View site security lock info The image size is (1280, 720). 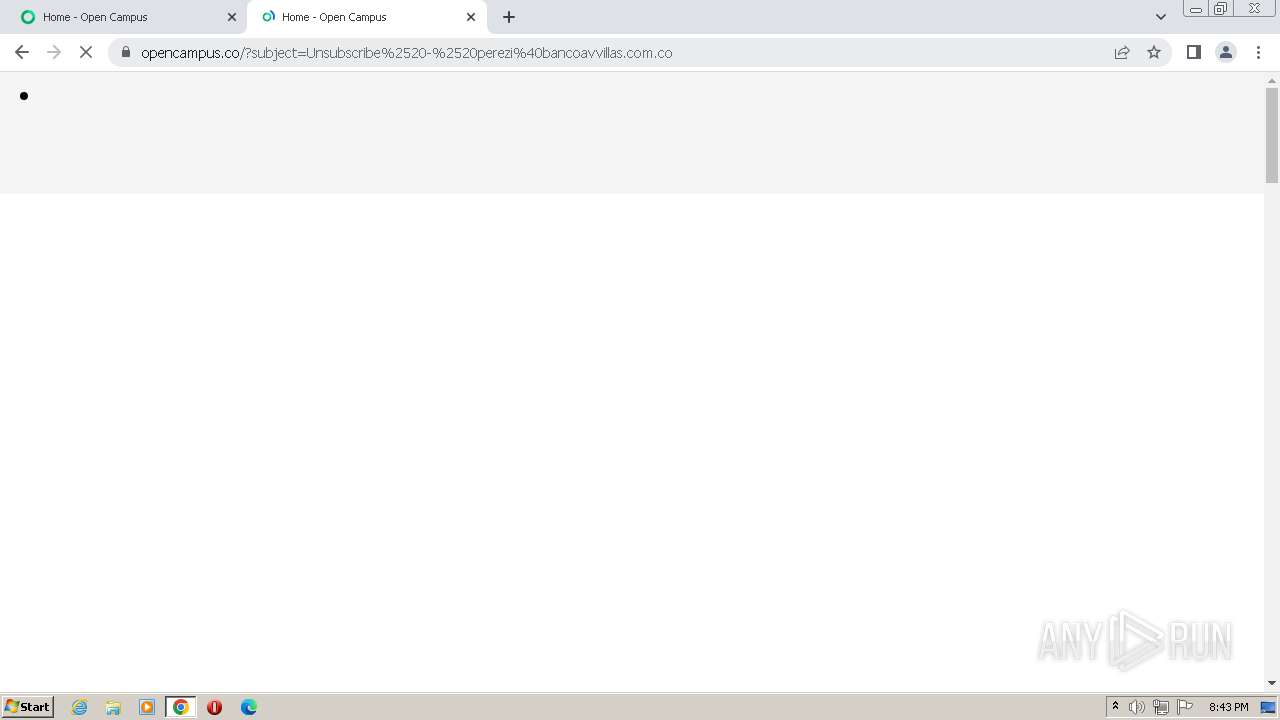point(126,52)
